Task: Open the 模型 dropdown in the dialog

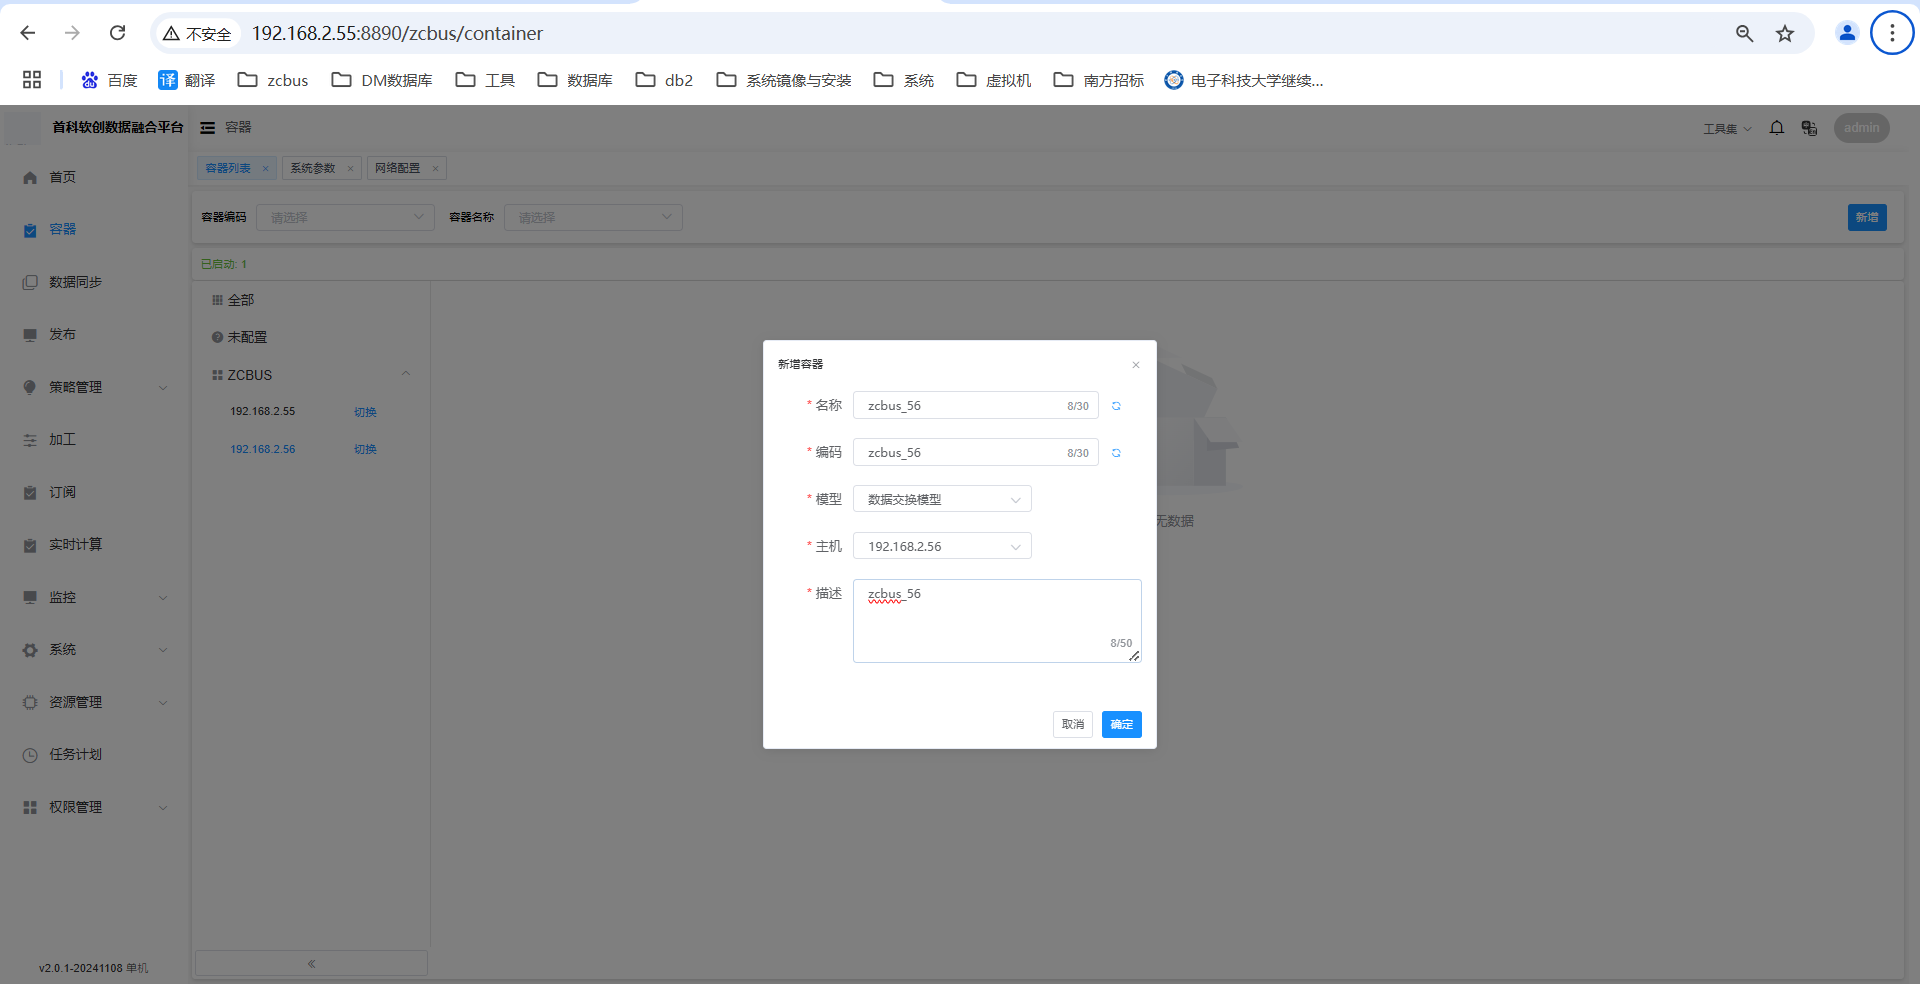Action: [941, 499]
